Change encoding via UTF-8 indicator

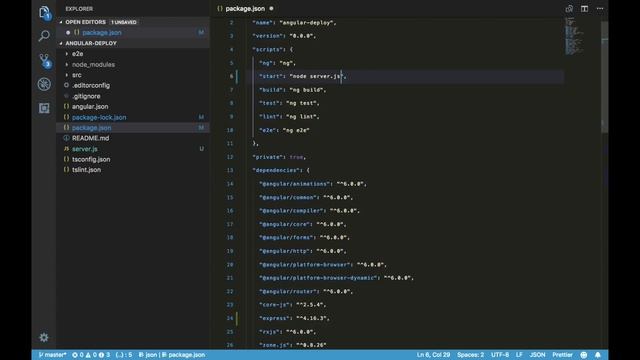tap(500, 355)
